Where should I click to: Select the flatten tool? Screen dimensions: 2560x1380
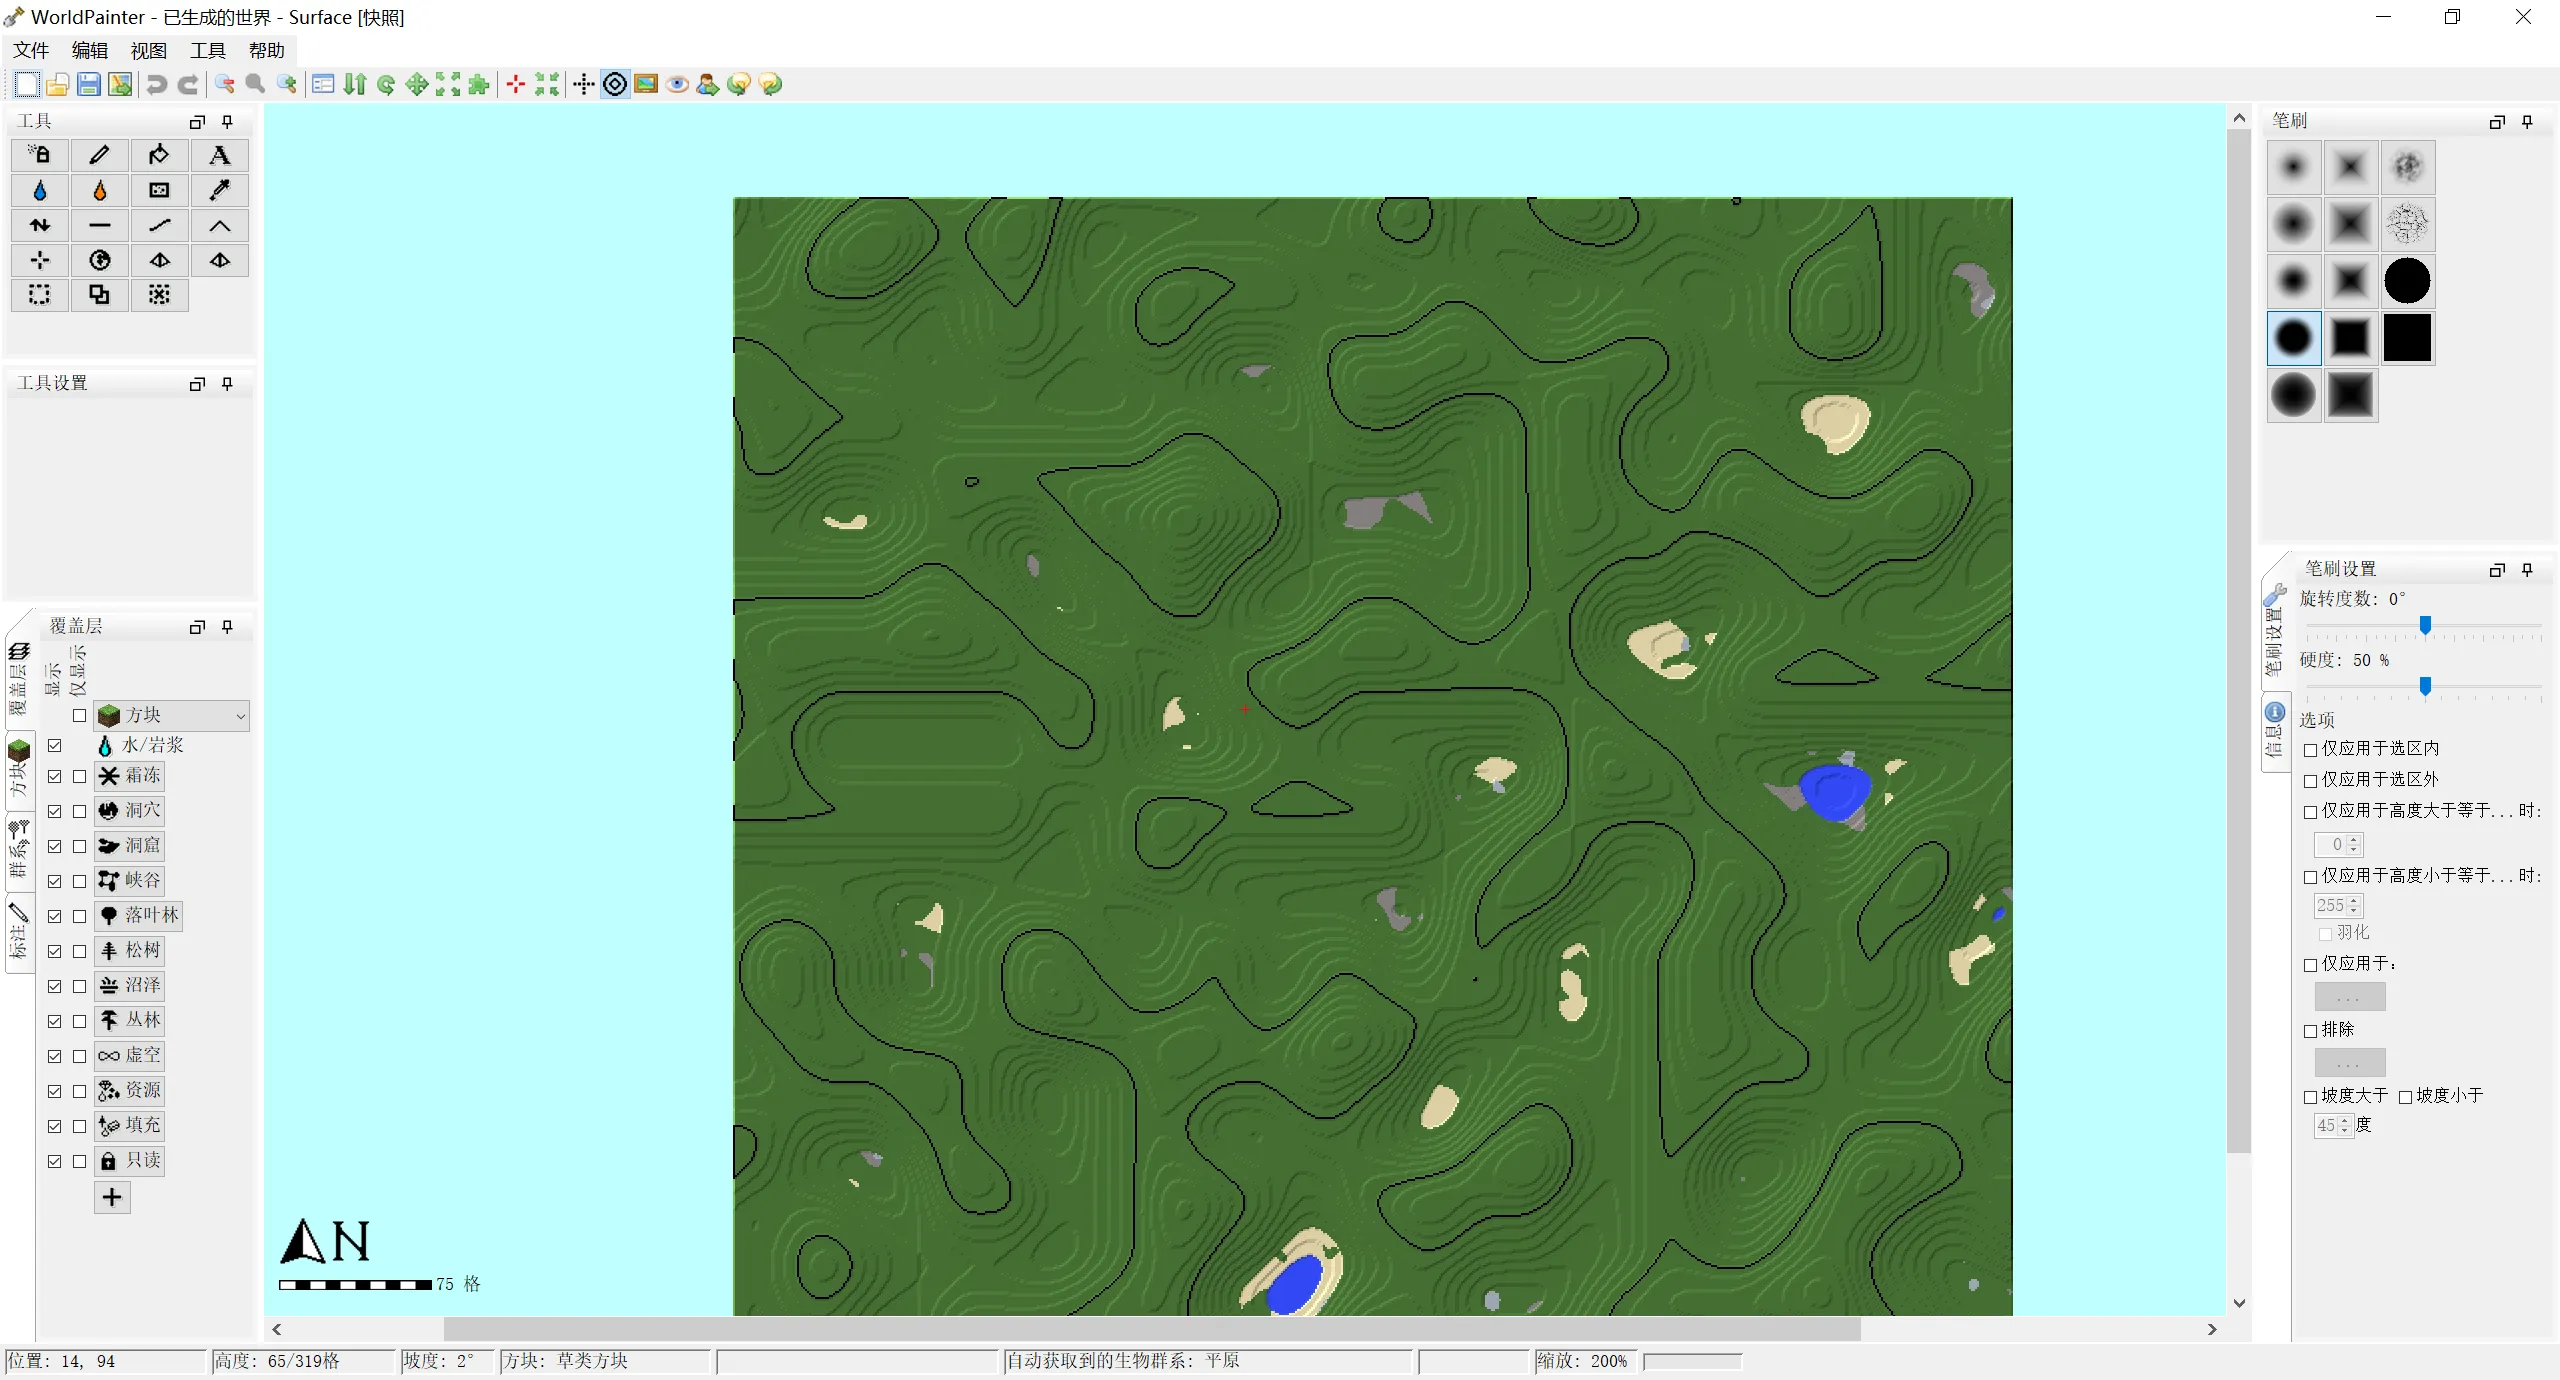pos(99,225)
